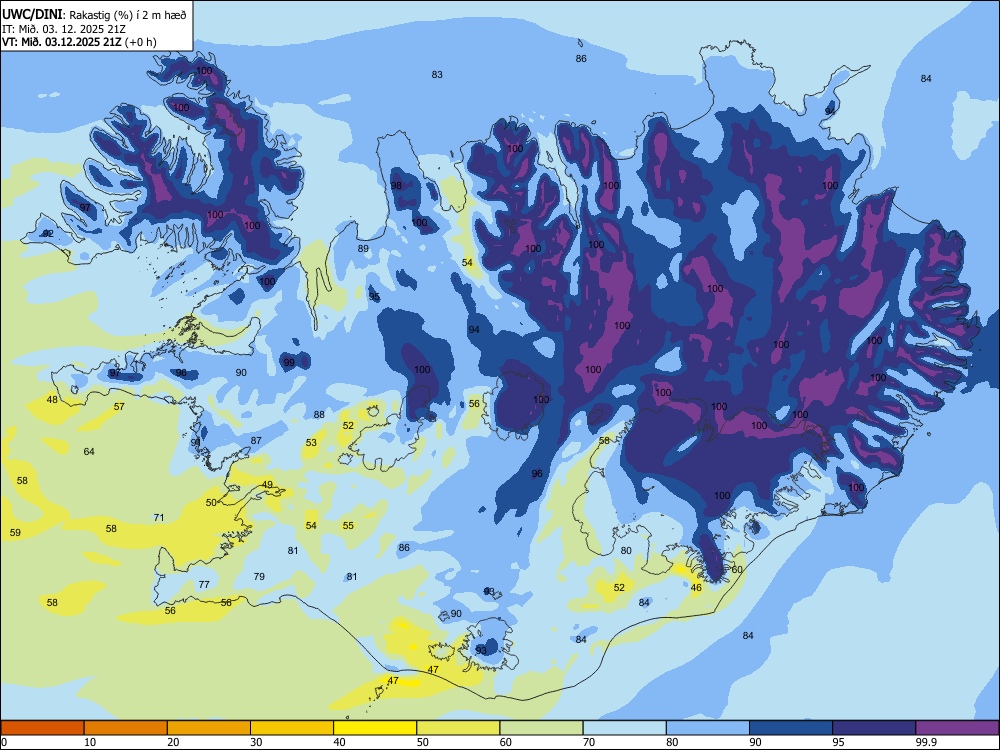Image resolution: width=1000 pixels, height=750 pixels.
Task: Click the 'VT: Mið. 03.12.2025 21Z (+0 h)' line
Action: pos(79,42)
